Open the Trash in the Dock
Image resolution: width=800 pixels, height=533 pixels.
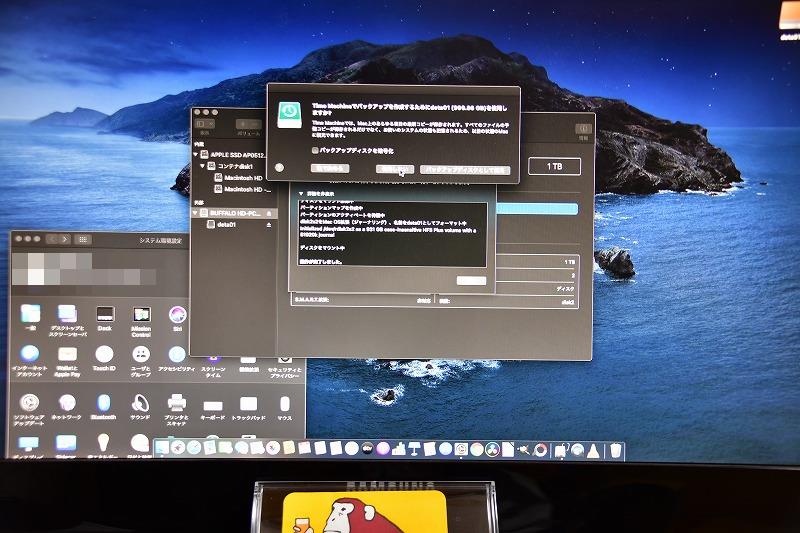click(616, 450)
